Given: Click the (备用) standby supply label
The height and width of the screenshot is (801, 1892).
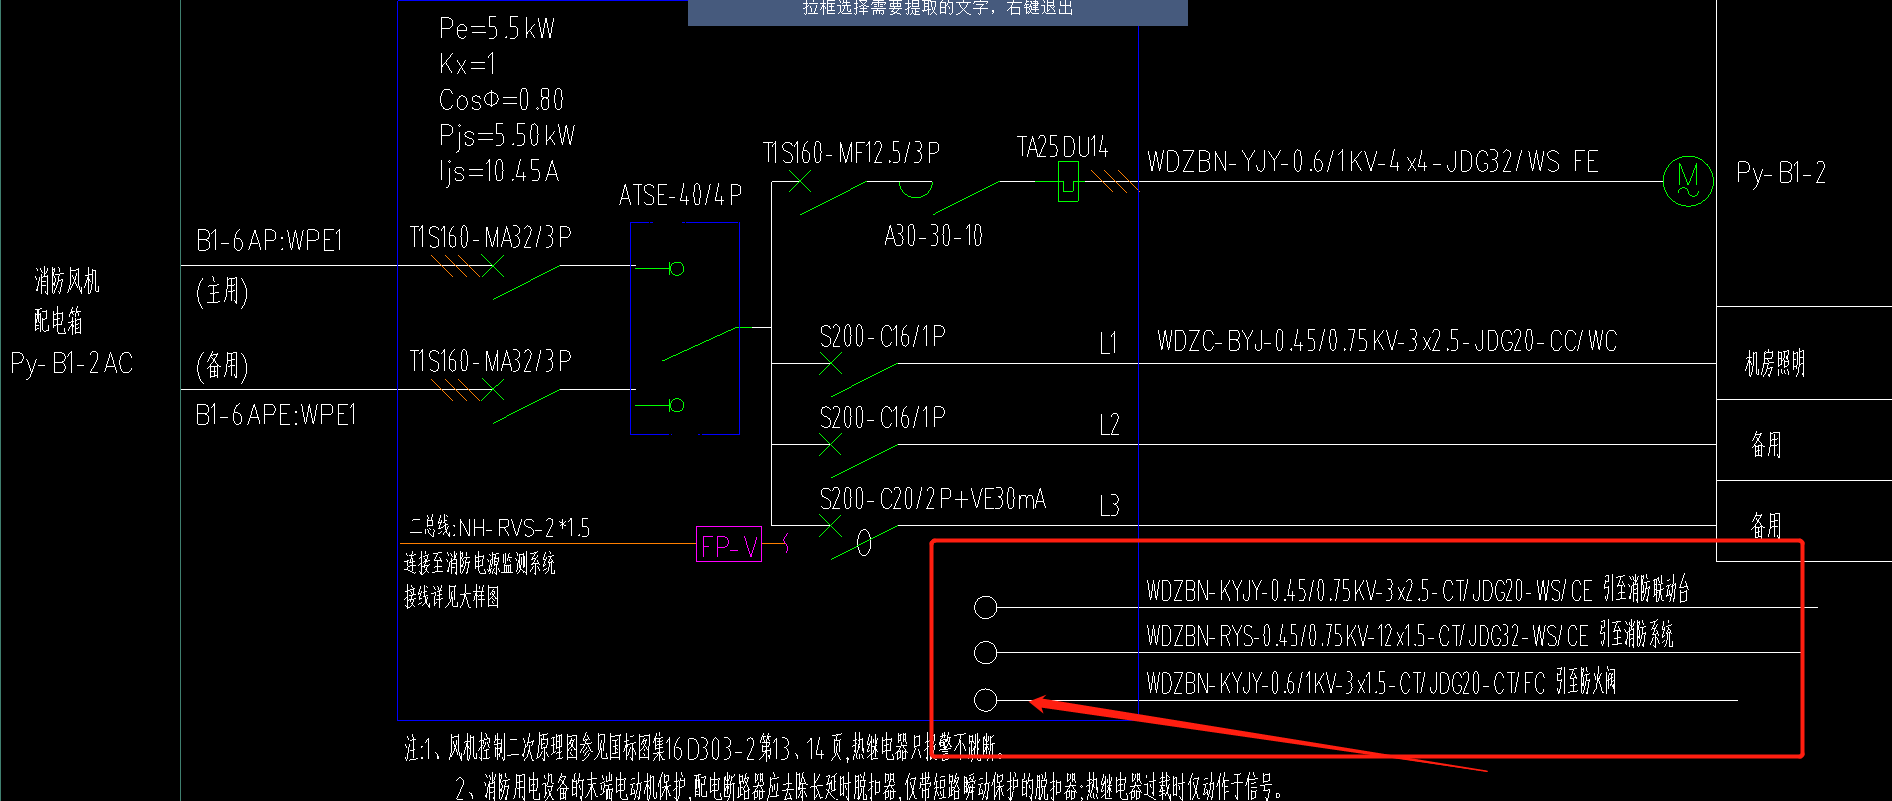Looking at the screenshot, I should tap(222, 365).
